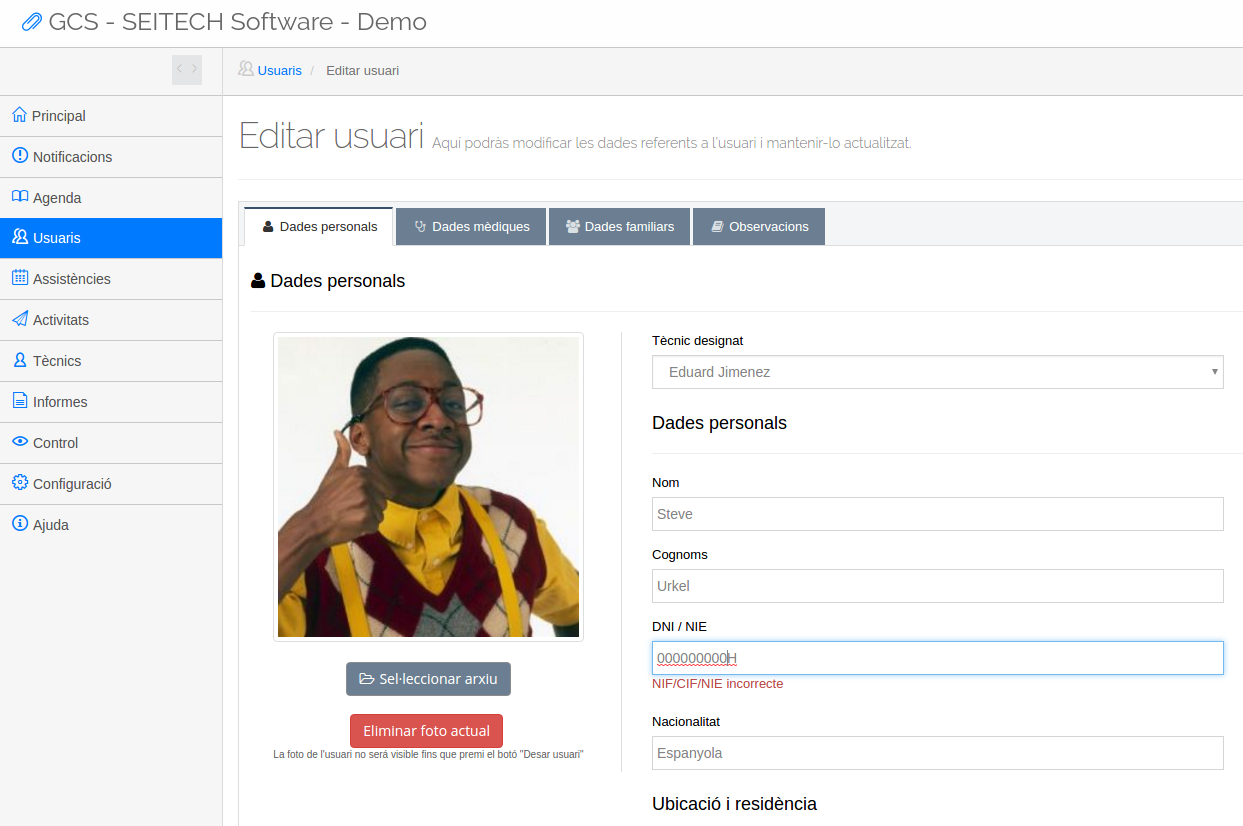Click the Nacionalitat input field
This screenshot has height=826, width=1243.
pos(938,753)
